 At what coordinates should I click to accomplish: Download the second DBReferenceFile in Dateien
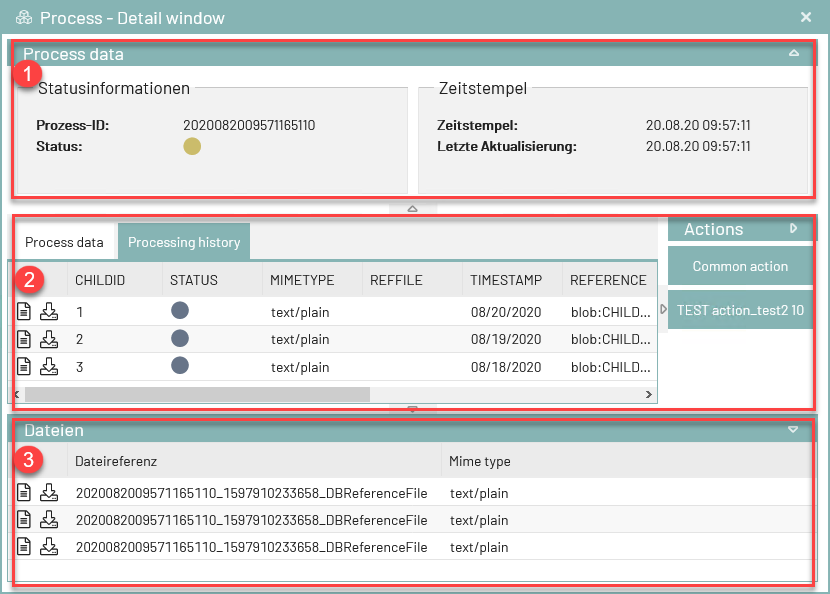48,520
